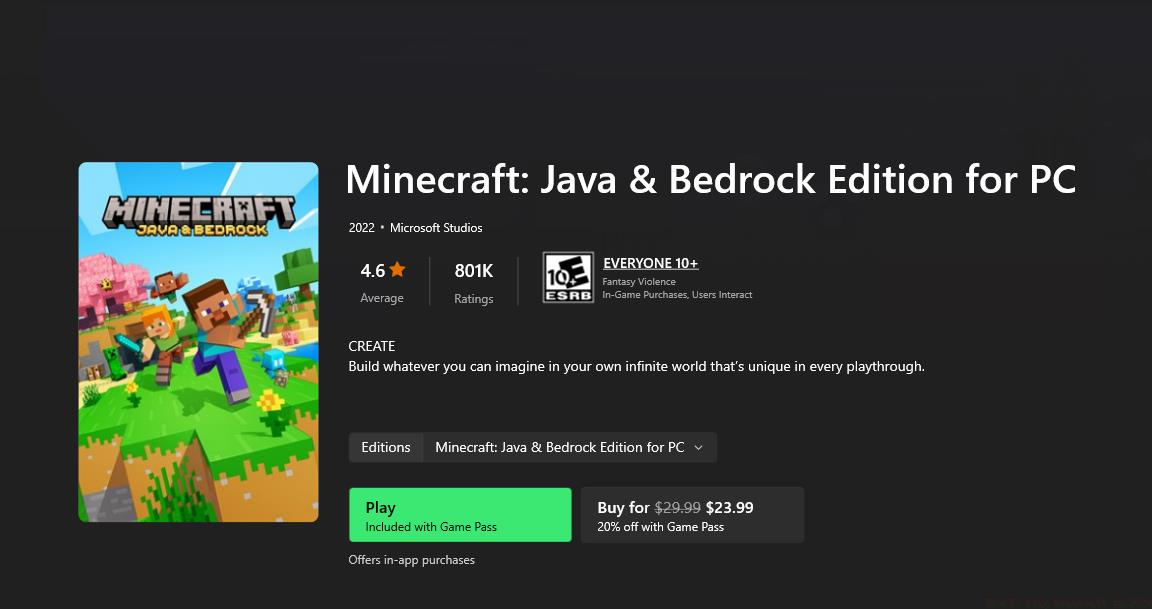Click the Minecraft logo on the cover art
Viewport: 1152px width, 609px height.
199,214
